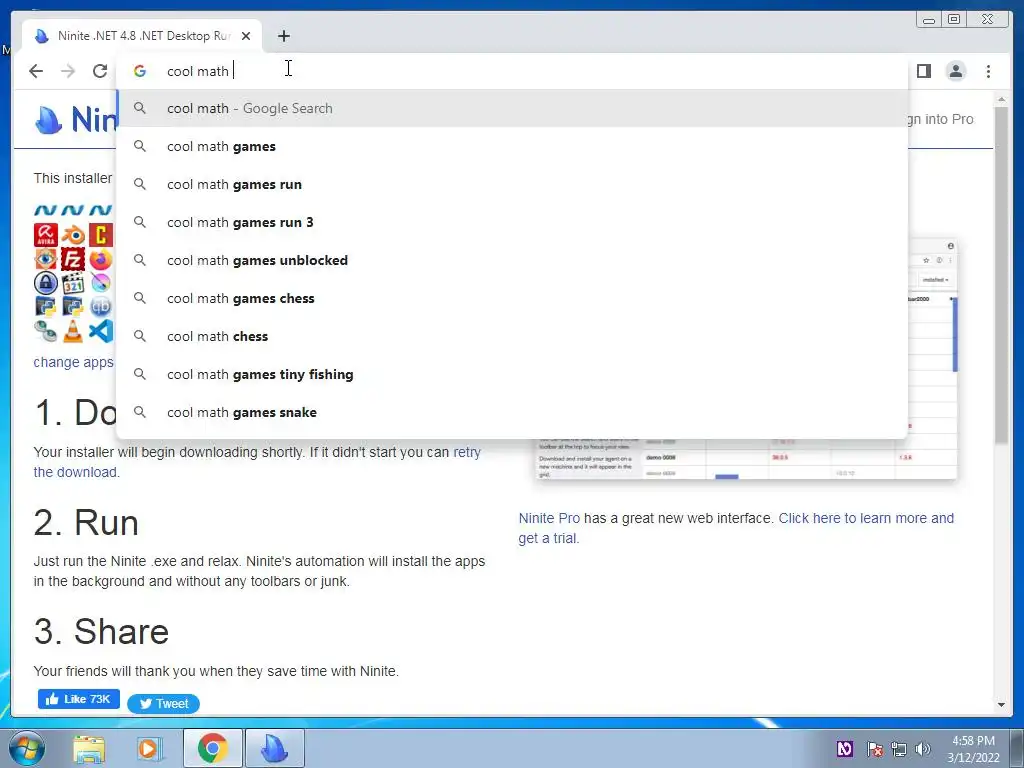This screenshot has height=768, width=1024.
Task: Click the FileZilla icon in installer list
Action: point(73,259)
